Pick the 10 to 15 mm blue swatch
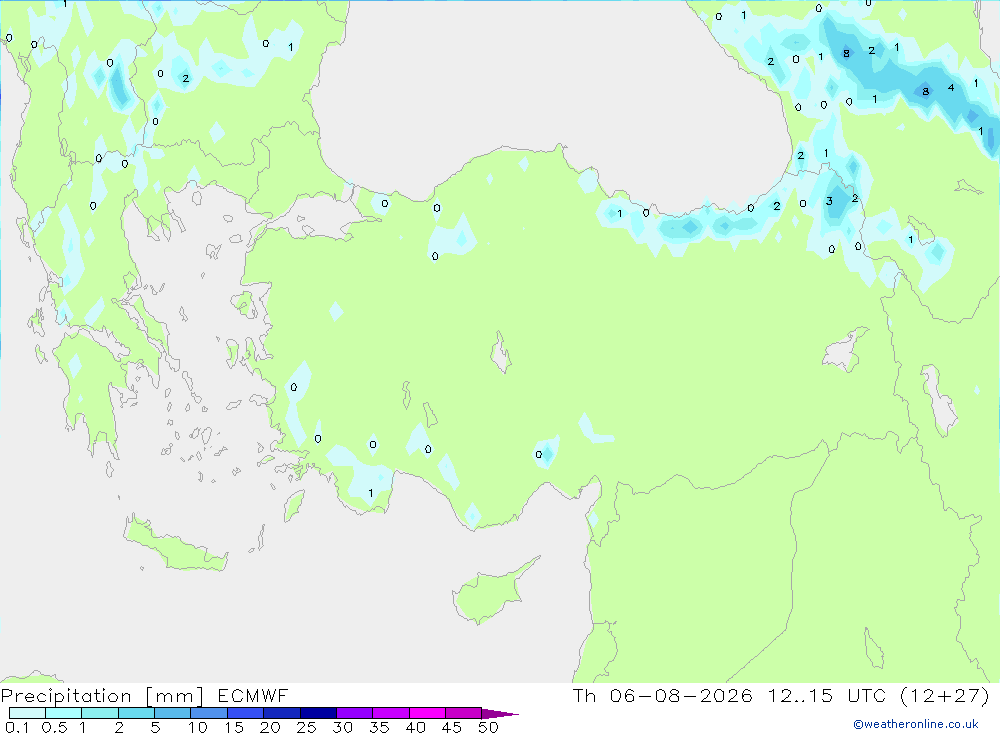Image resolution: width=1000 pixels, height=733 pixels. coord(209,713)
